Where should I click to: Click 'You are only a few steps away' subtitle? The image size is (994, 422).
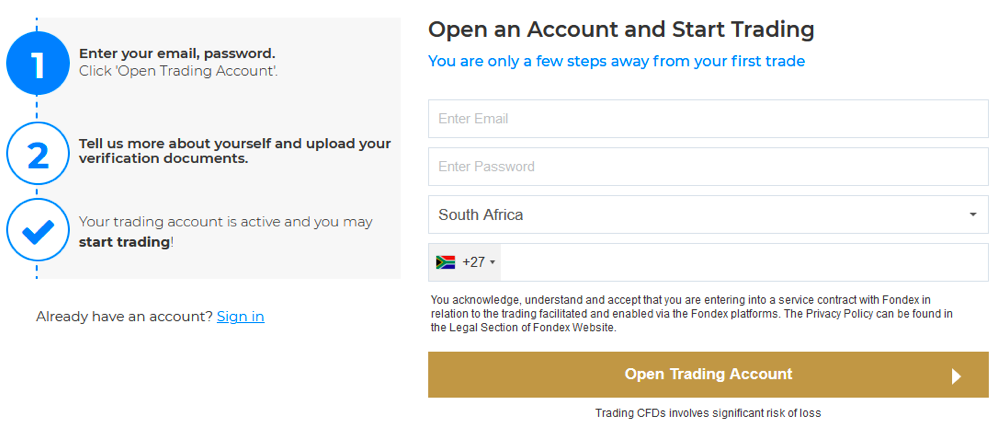tap(617, 61)
